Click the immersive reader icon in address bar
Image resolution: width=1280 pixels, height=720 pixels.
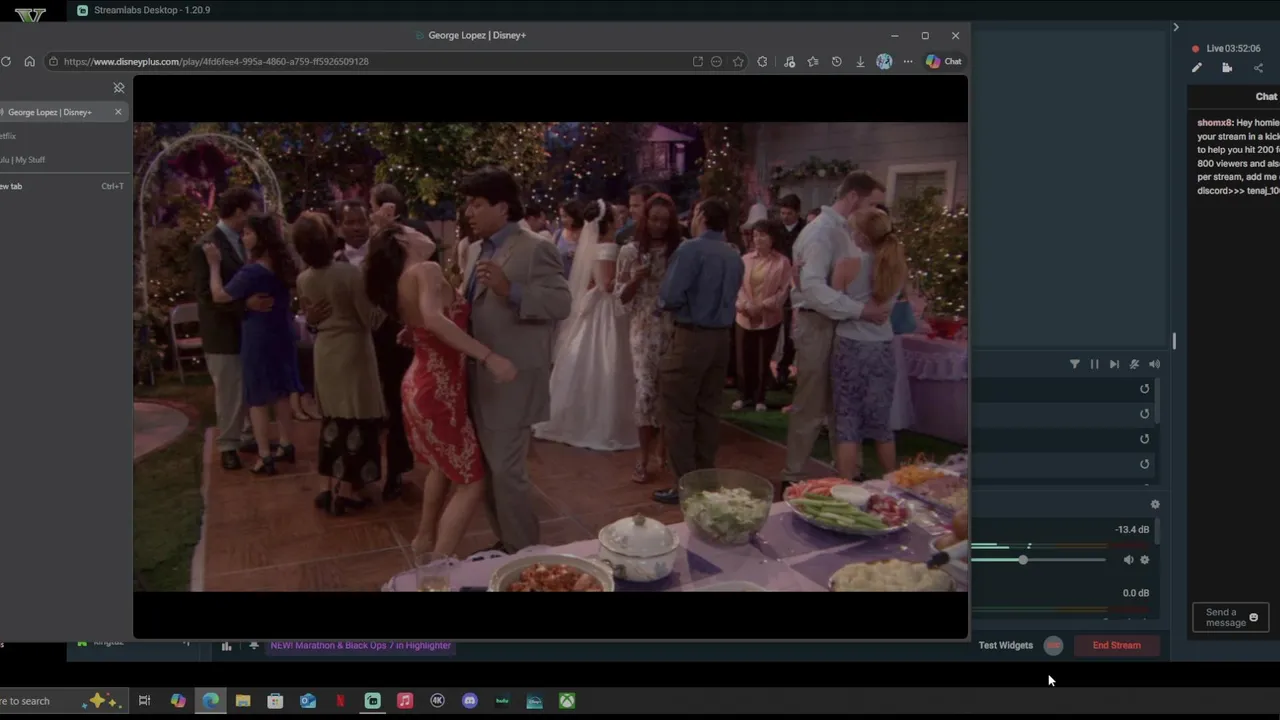pos(716,61)
